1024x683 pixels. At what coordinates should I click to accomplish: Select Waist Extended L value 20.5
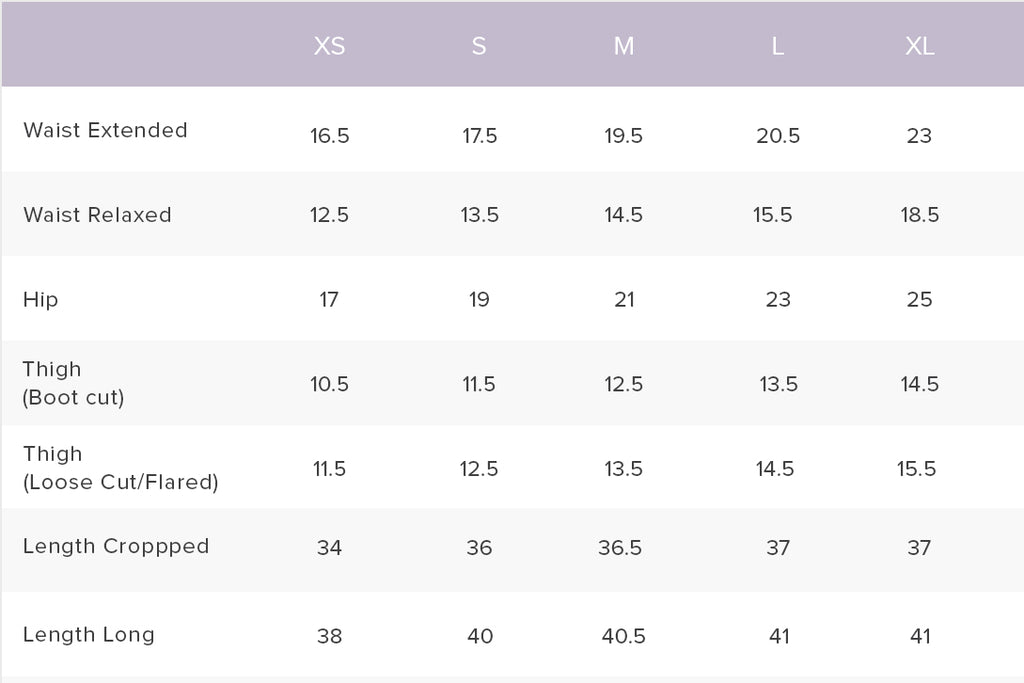pos(778,136)
